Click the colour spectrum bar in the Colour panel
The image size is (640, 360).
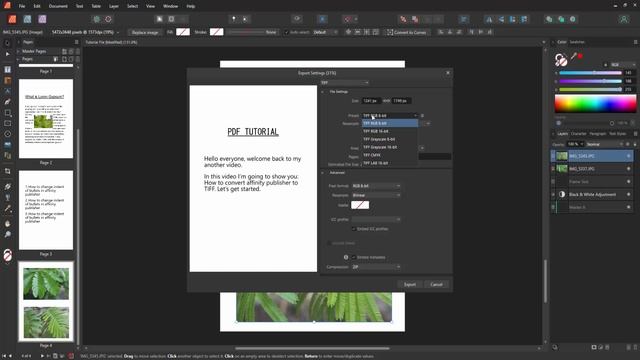coord(595,104)
